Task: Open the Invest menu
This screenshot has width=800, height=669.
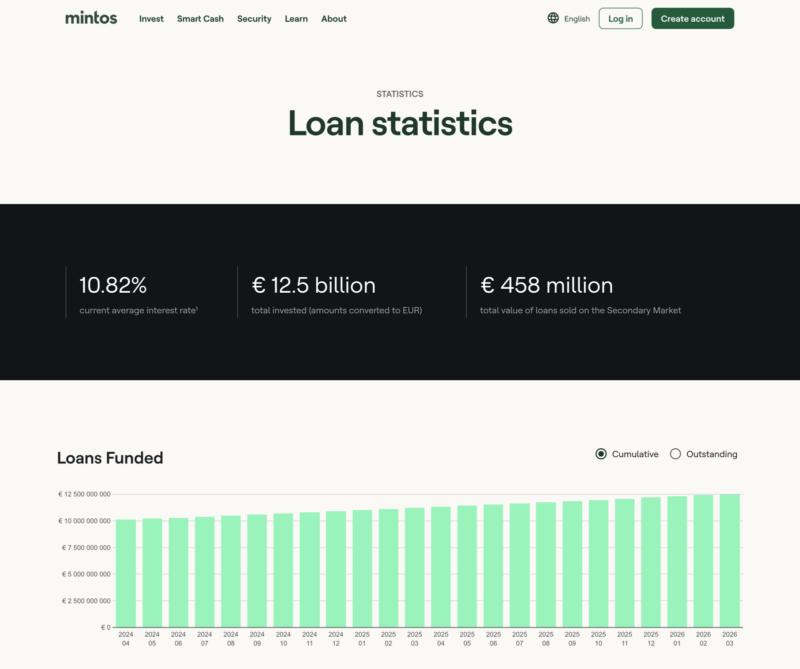Action: pos(151,18)
